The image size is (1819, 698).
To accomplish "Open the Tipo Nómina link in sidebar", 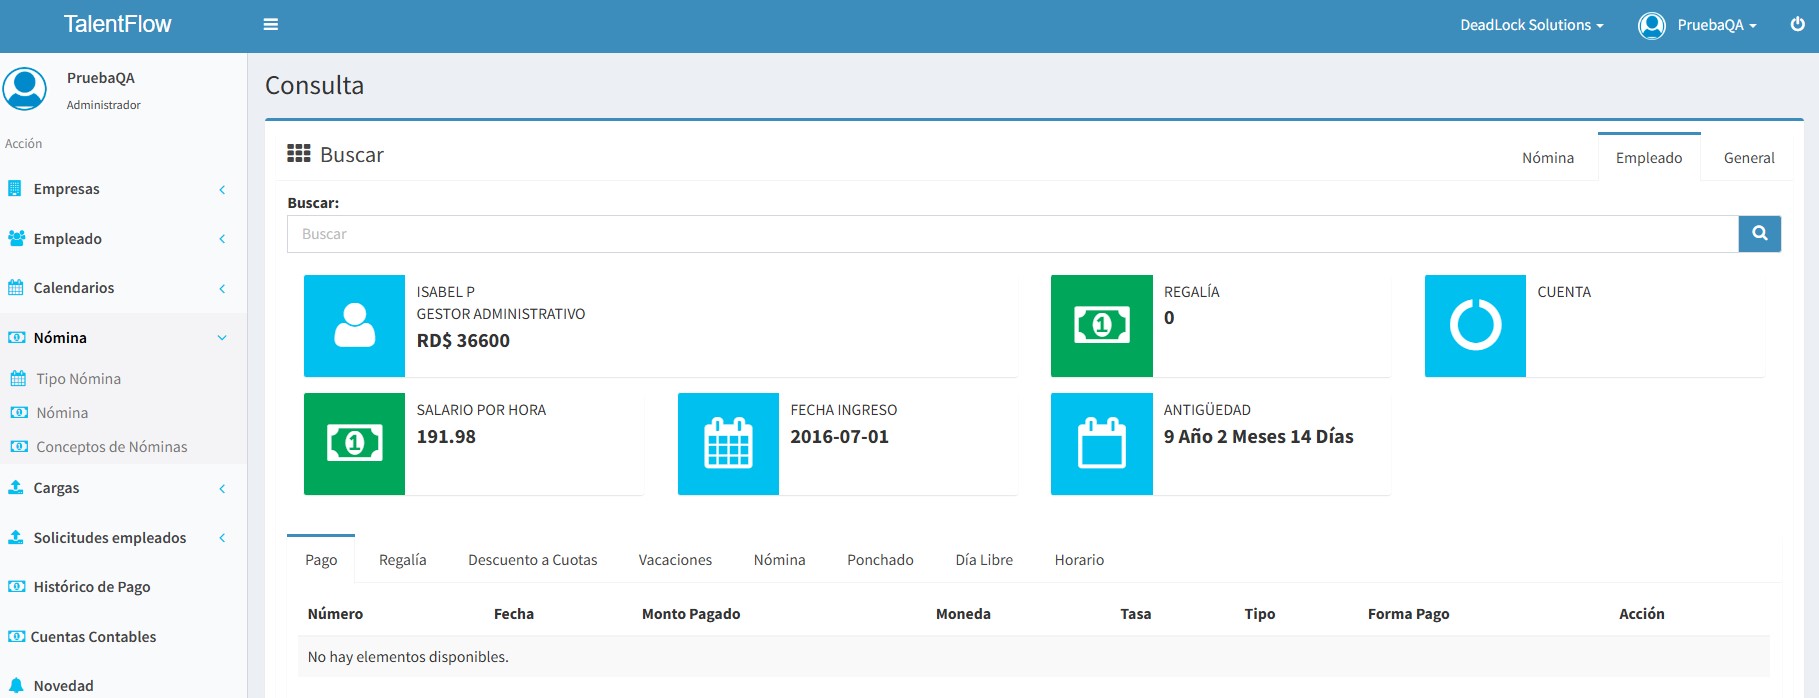I will [x=78, y=378].
